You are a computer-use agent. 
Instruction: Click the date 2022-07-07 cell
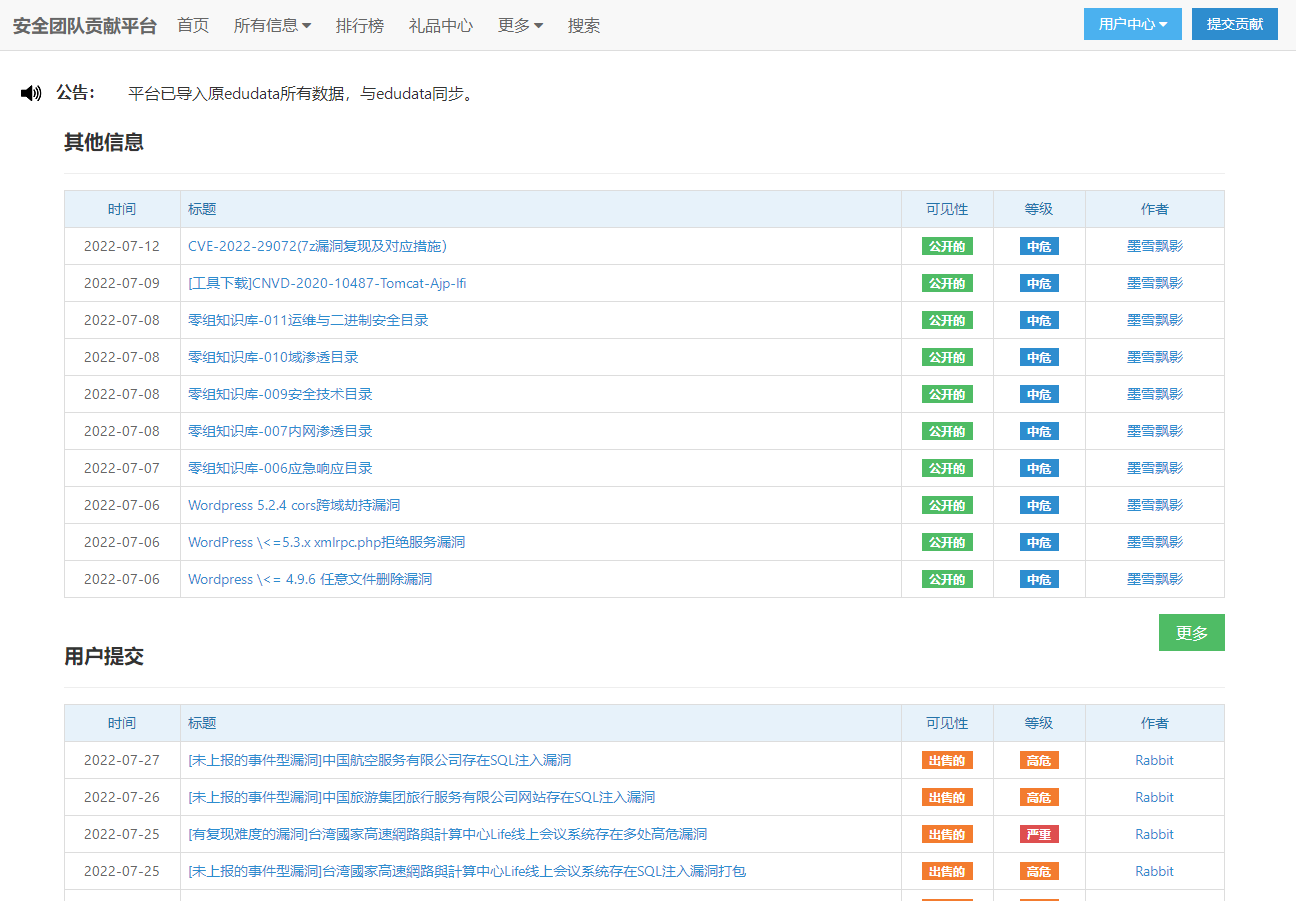pyautogui.click(x=122, y=468)
